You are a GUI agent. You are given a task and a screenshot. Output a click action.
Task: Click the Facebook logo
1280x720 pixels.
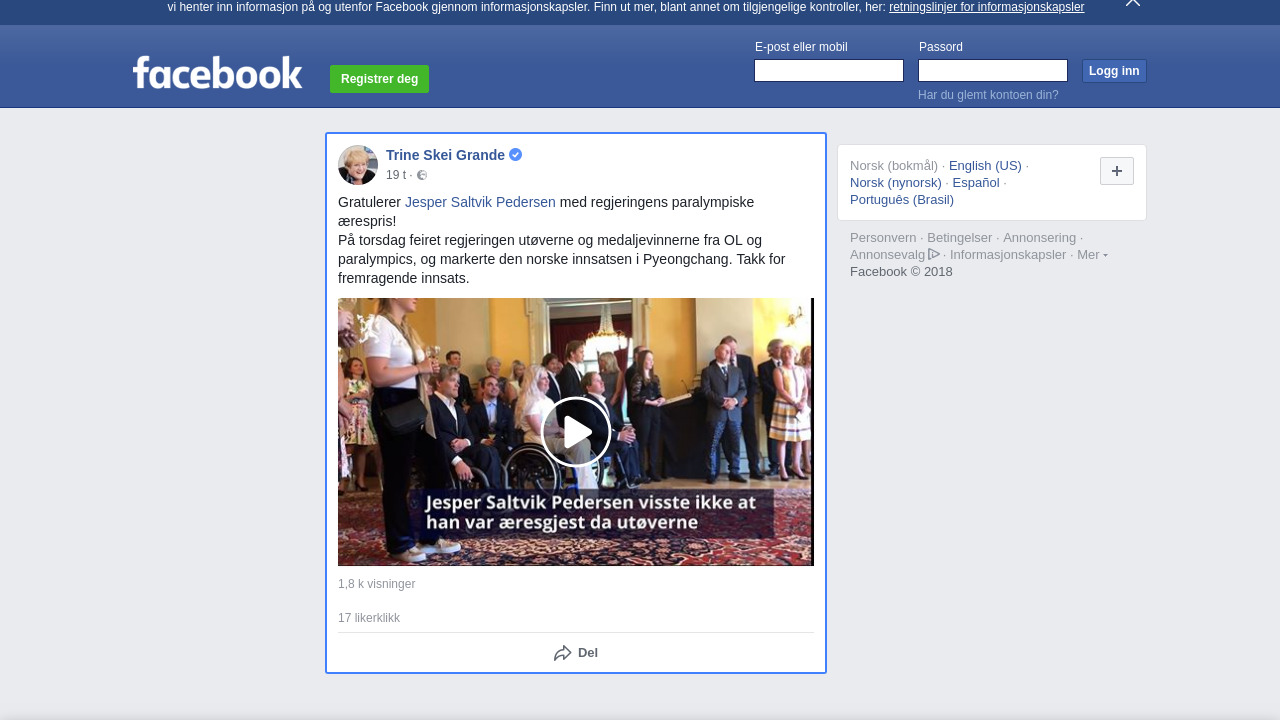coord(217,72)
